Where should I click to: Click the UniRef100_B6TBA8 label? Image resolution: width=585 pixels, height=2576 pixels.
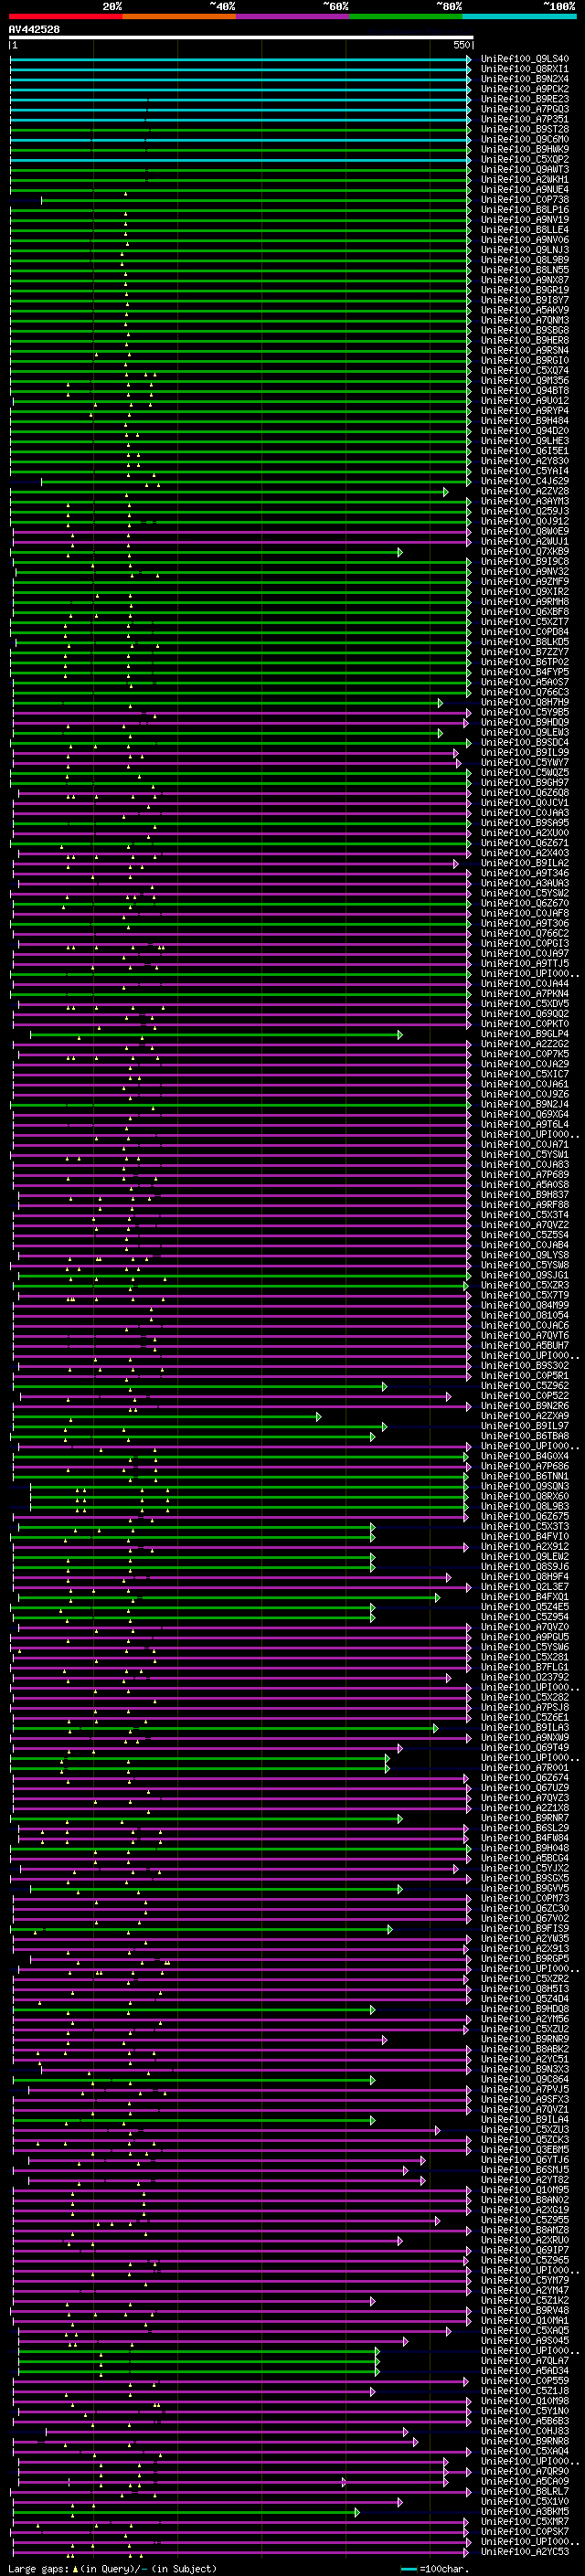pos(525,1436)
